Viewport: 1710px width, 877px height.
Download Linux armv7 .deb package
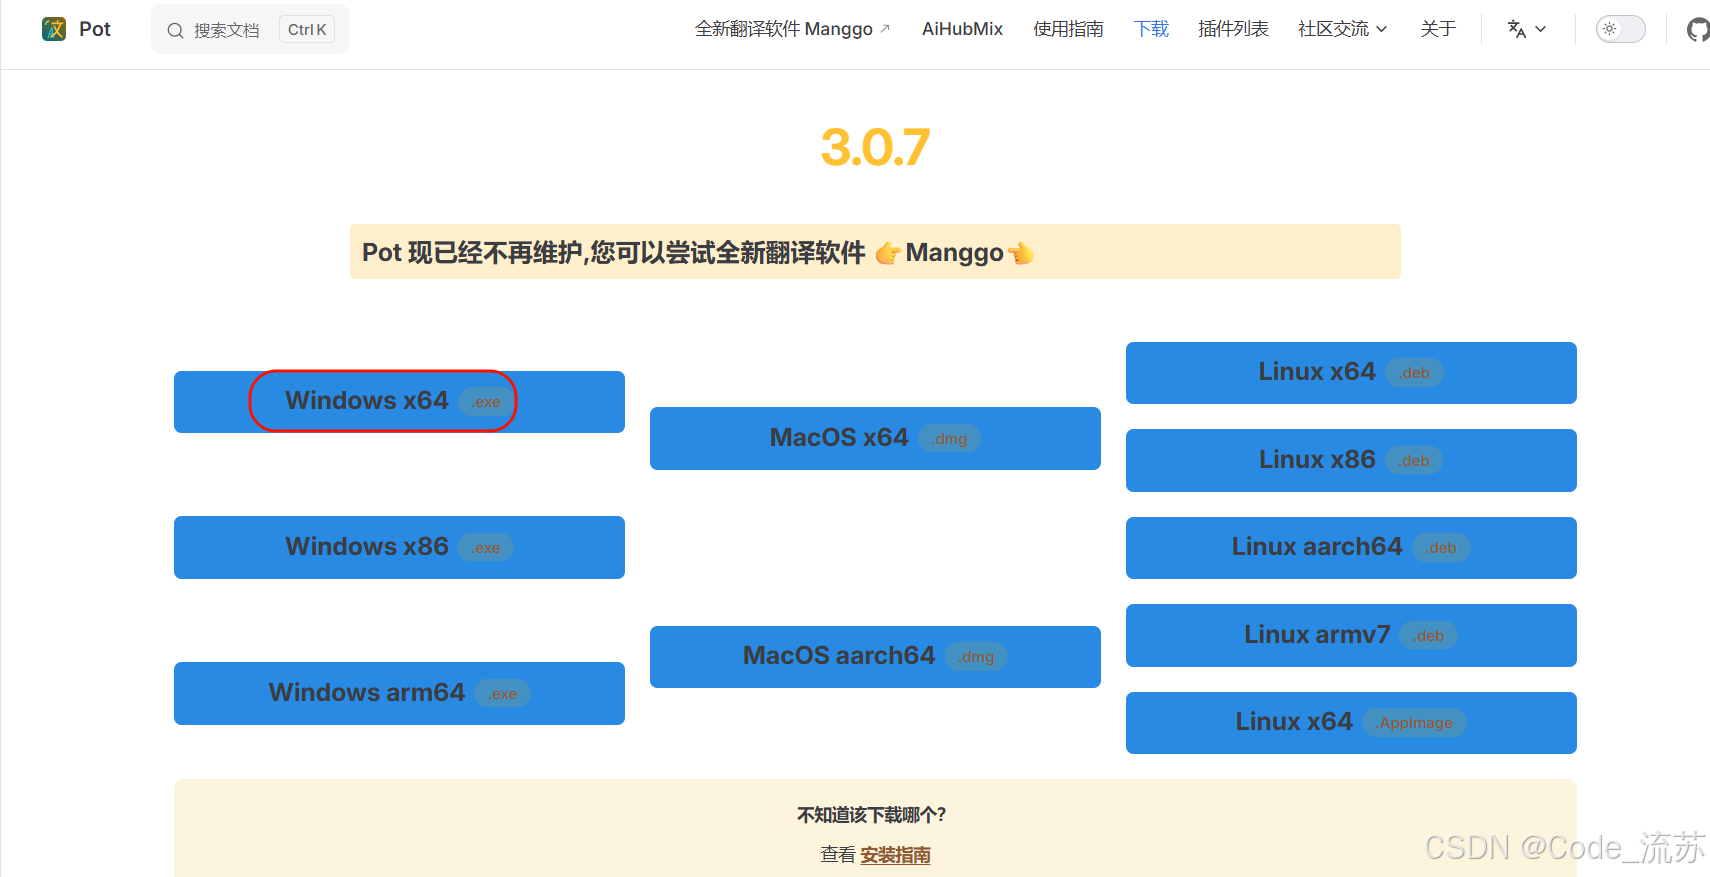pyautogui.click(x=1351, y=635)
